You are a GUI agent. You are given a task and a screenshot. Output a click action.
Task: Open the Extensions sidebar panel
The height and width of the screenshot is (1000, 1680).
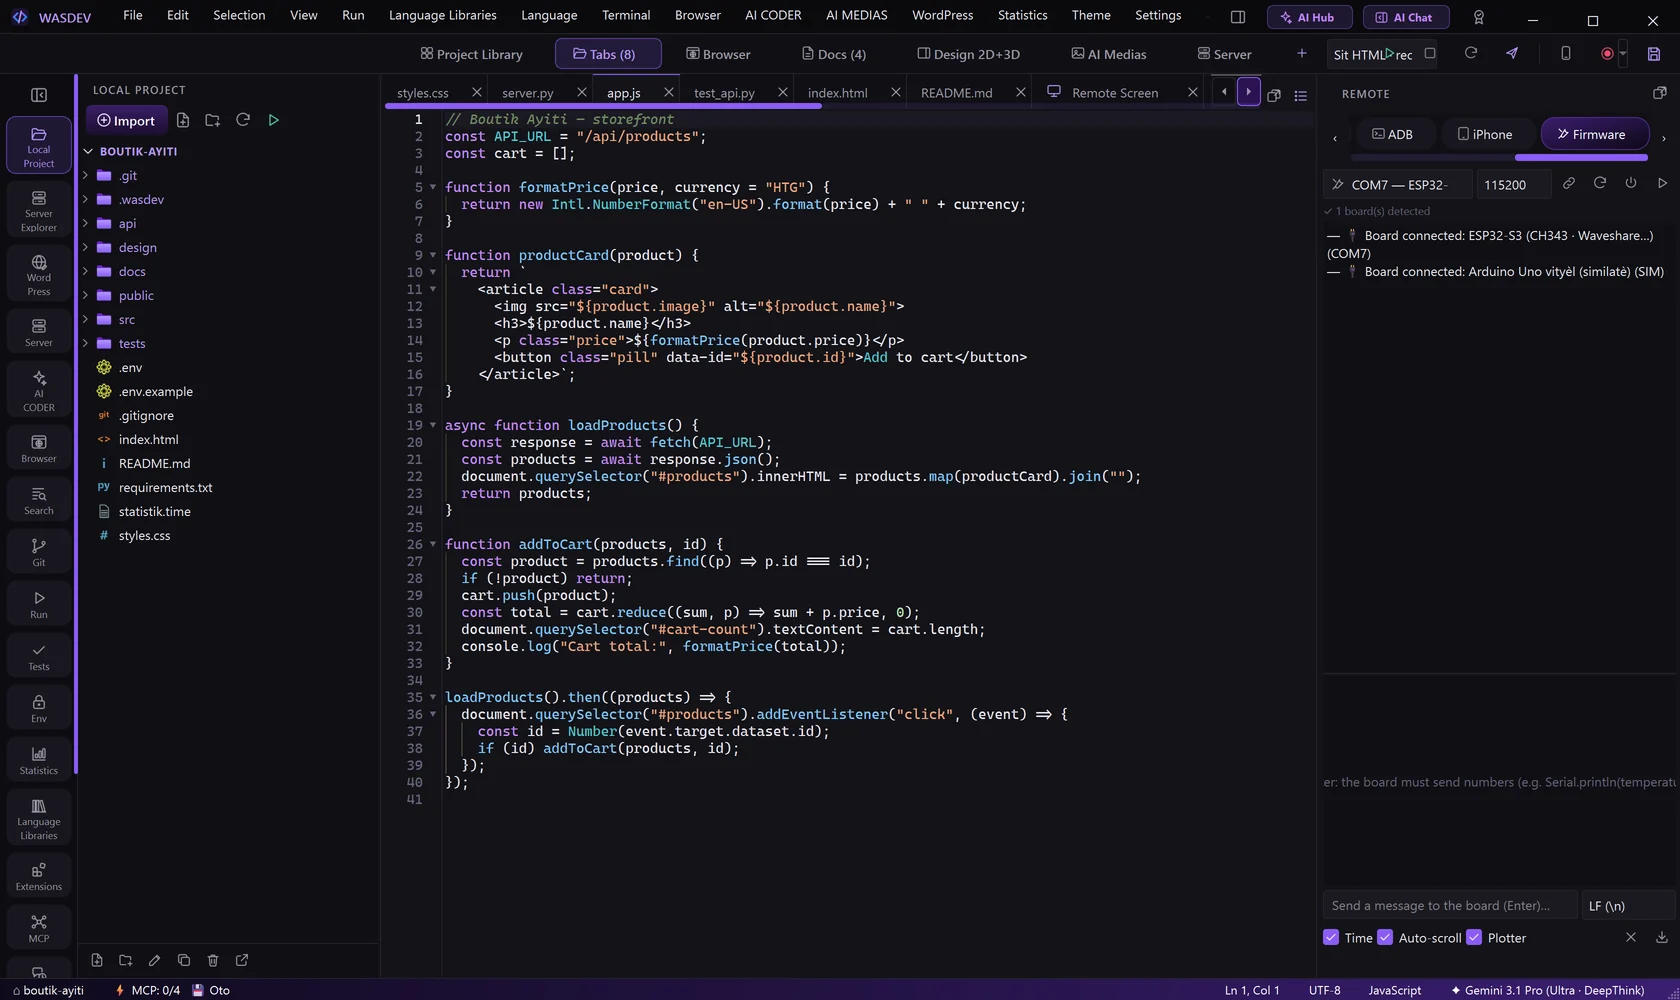[39, 876]
